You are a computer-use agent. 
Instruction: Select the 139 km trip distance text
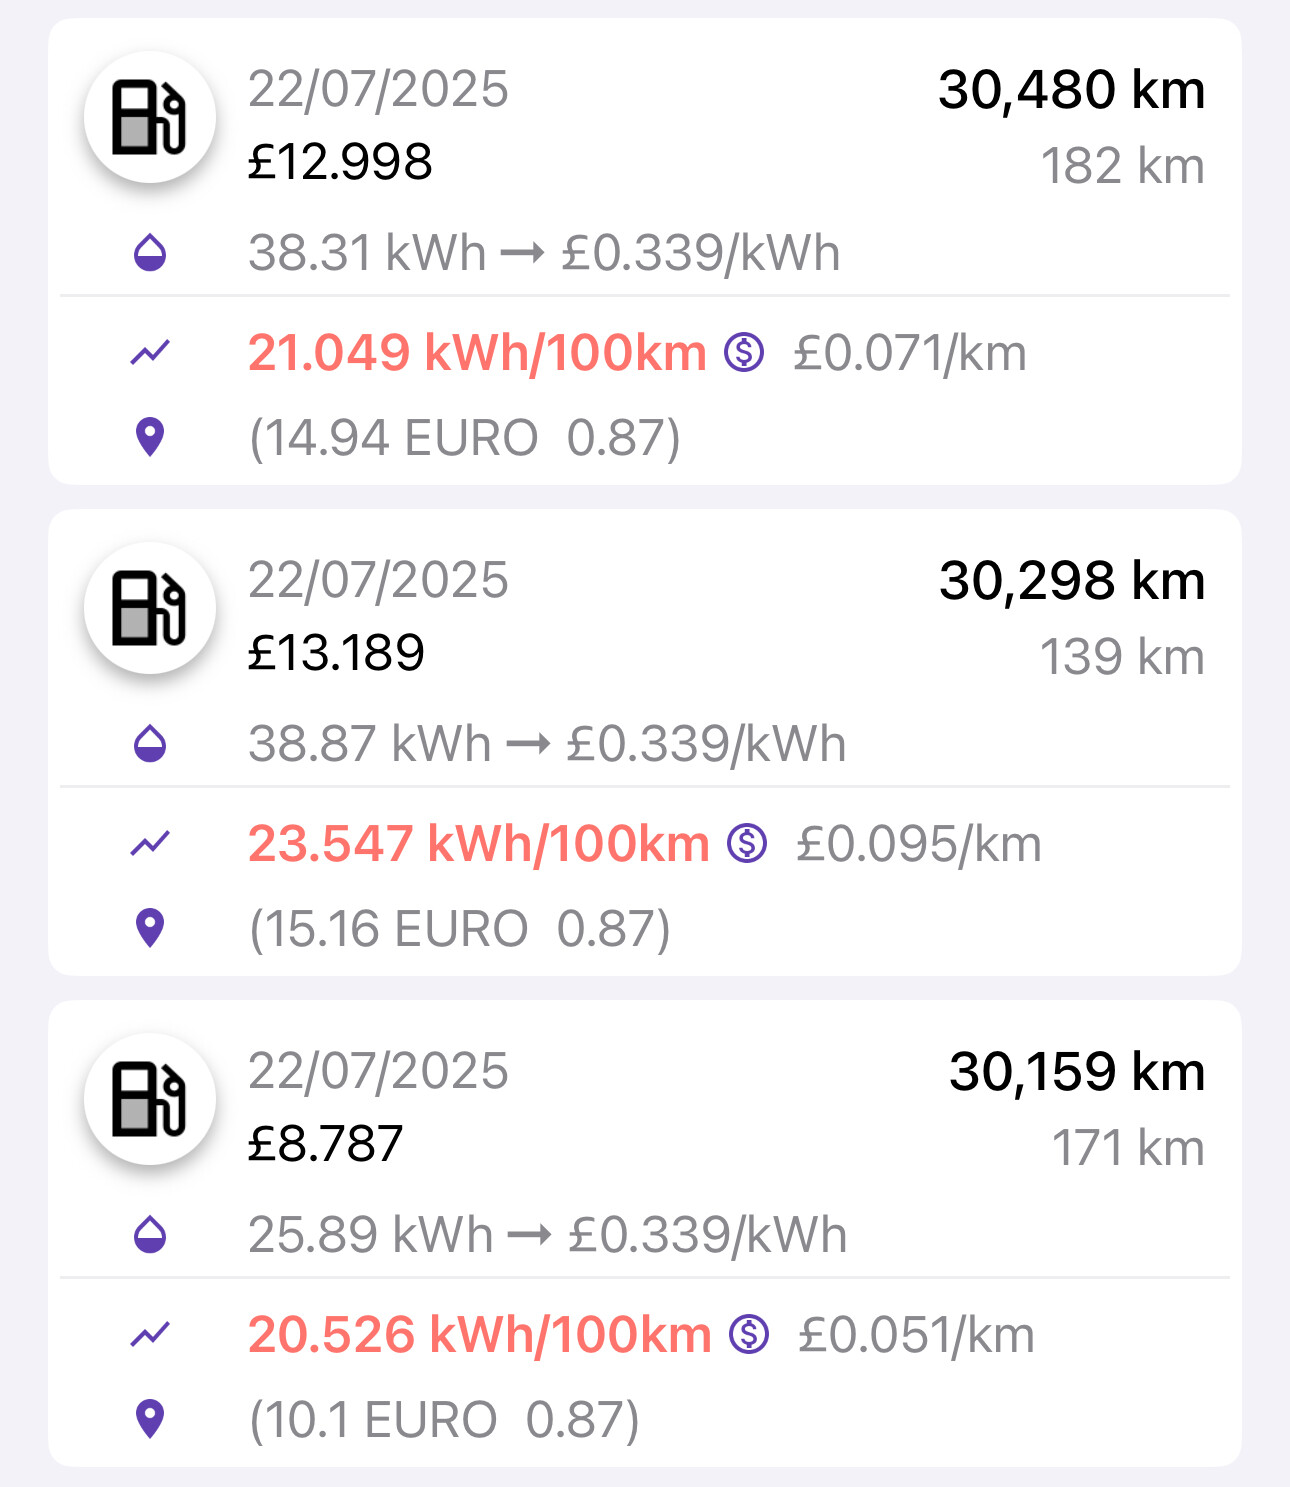click(x=1122, y=657)
